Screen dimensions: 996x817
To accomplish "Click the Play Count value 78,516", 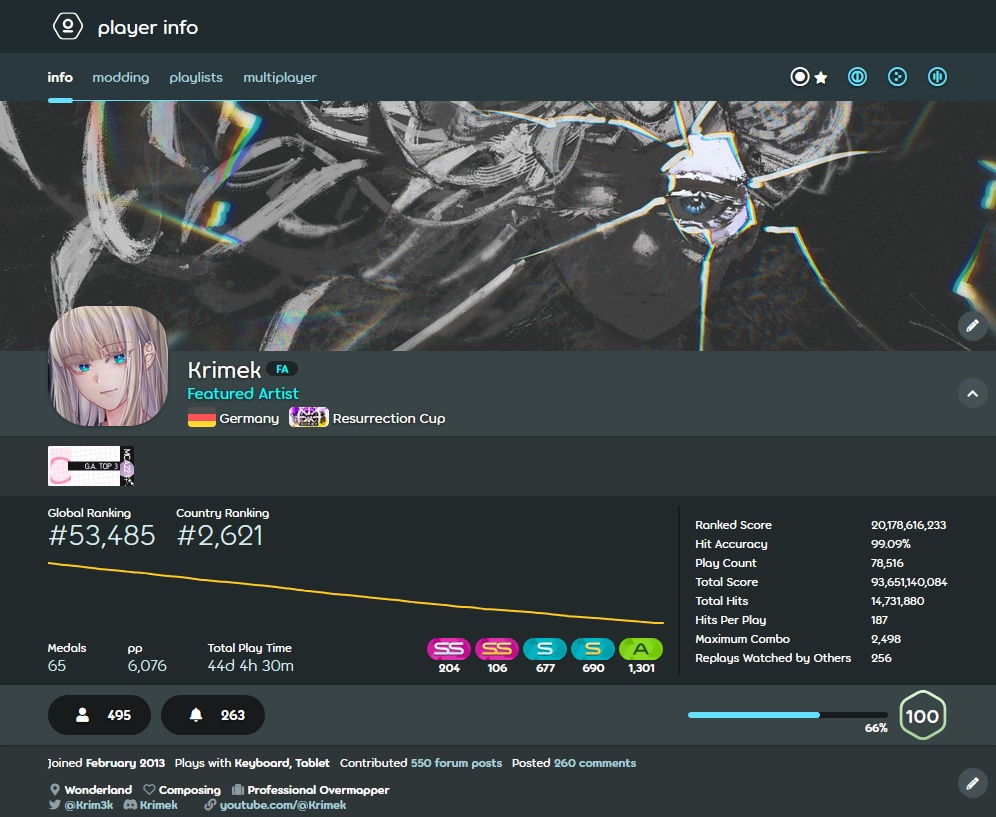I will 887,563.
